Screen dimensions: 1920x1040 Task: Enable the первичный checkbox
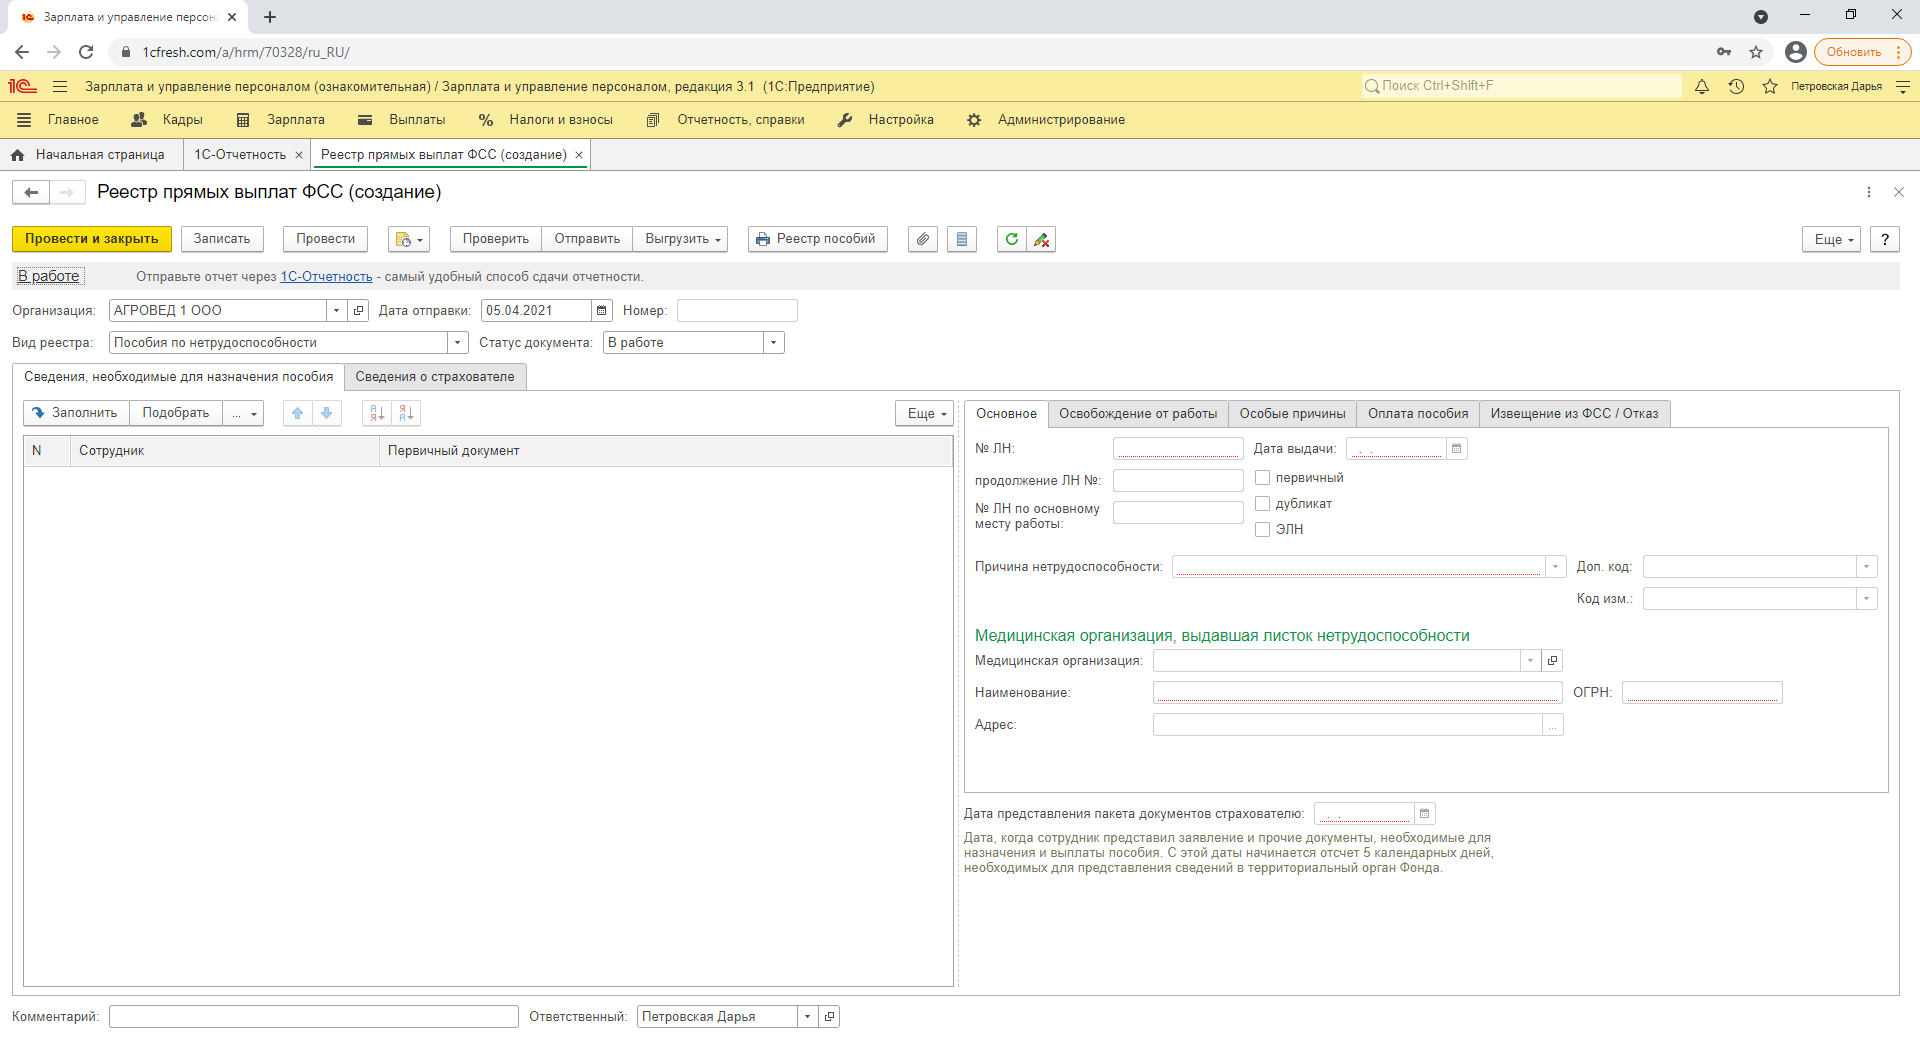click(1262, 478)
